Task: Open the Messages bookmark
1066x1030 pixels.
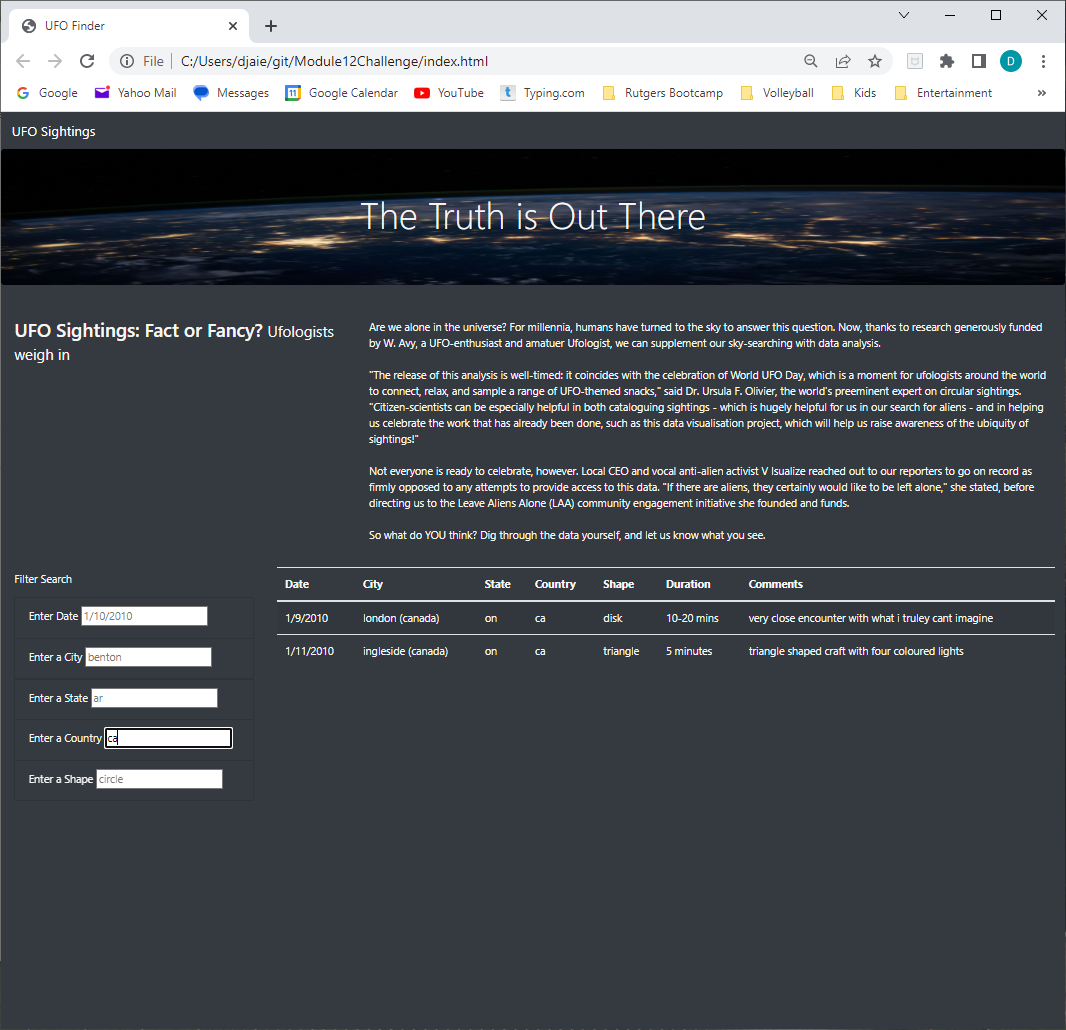Action: coord(231,93)
